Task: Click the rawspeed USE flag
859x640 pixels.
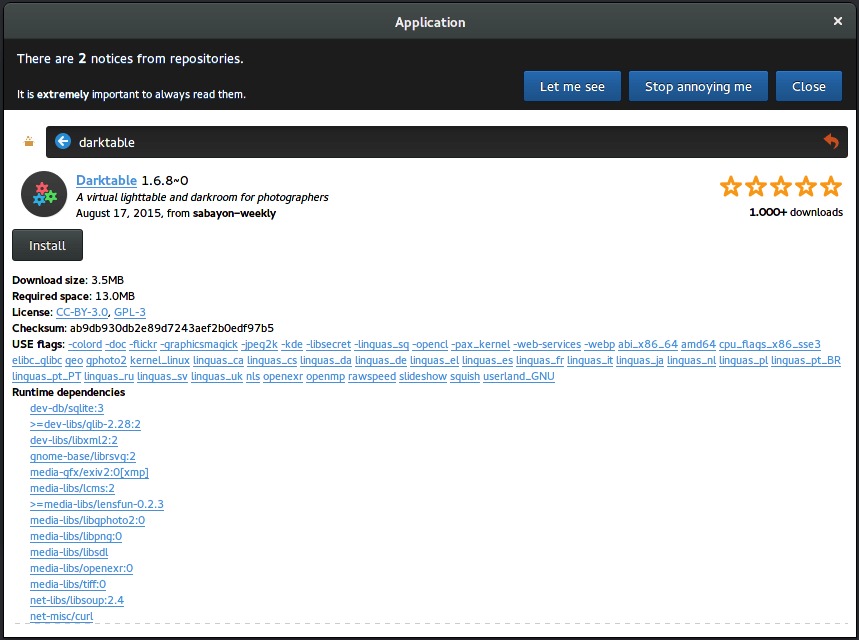Action: tap(372, 376)
